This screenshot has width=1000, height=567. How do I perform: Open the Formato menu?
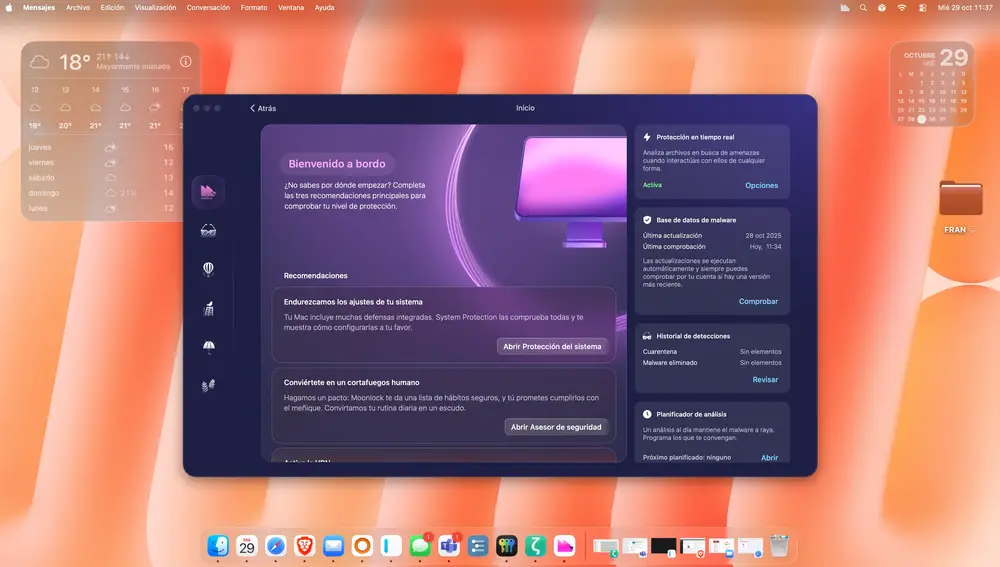pyautogui.click(x=254, y=8)
